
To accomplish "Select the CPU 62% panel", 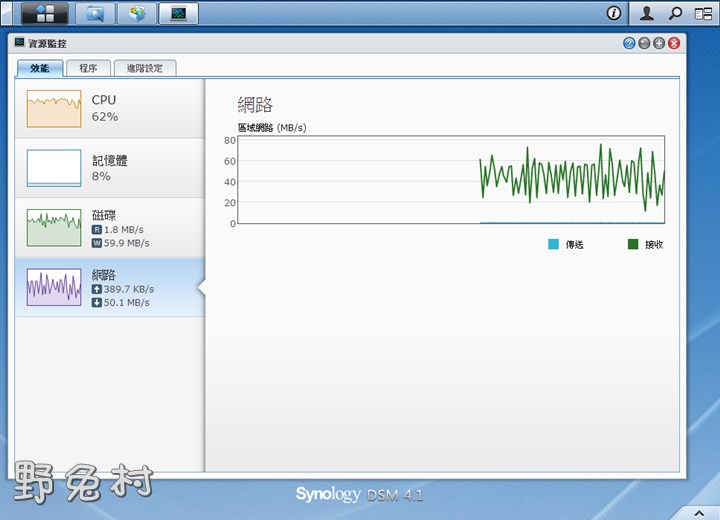I will pos(110,108).
